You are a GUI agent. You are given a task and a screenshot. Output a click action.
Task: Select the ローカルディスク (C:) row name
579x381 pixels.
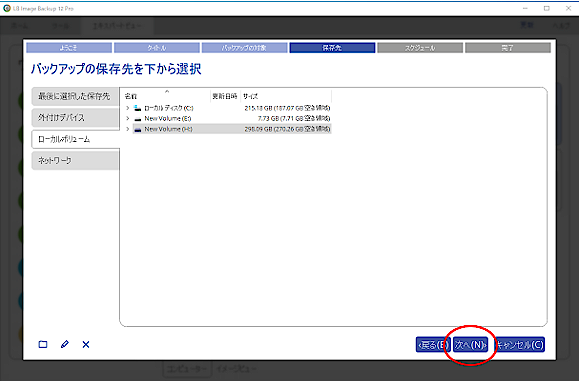point(169,108)
